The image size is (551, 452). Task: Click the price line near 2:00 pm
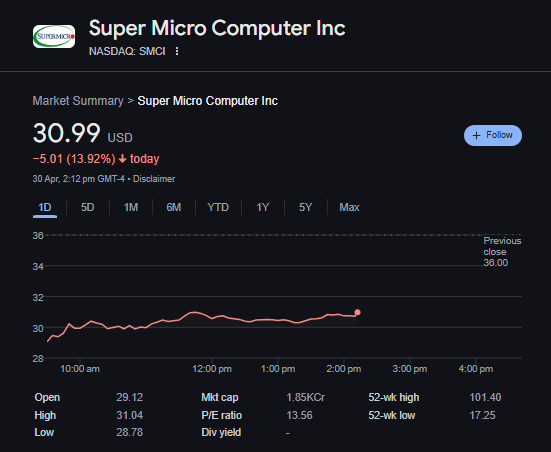coord(344,315)
